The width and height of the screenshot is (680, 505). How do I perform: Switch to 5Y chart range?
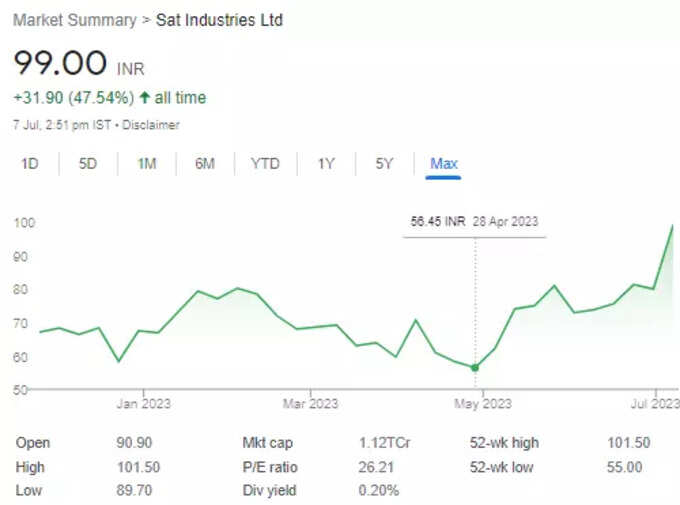tap(384, 164)
